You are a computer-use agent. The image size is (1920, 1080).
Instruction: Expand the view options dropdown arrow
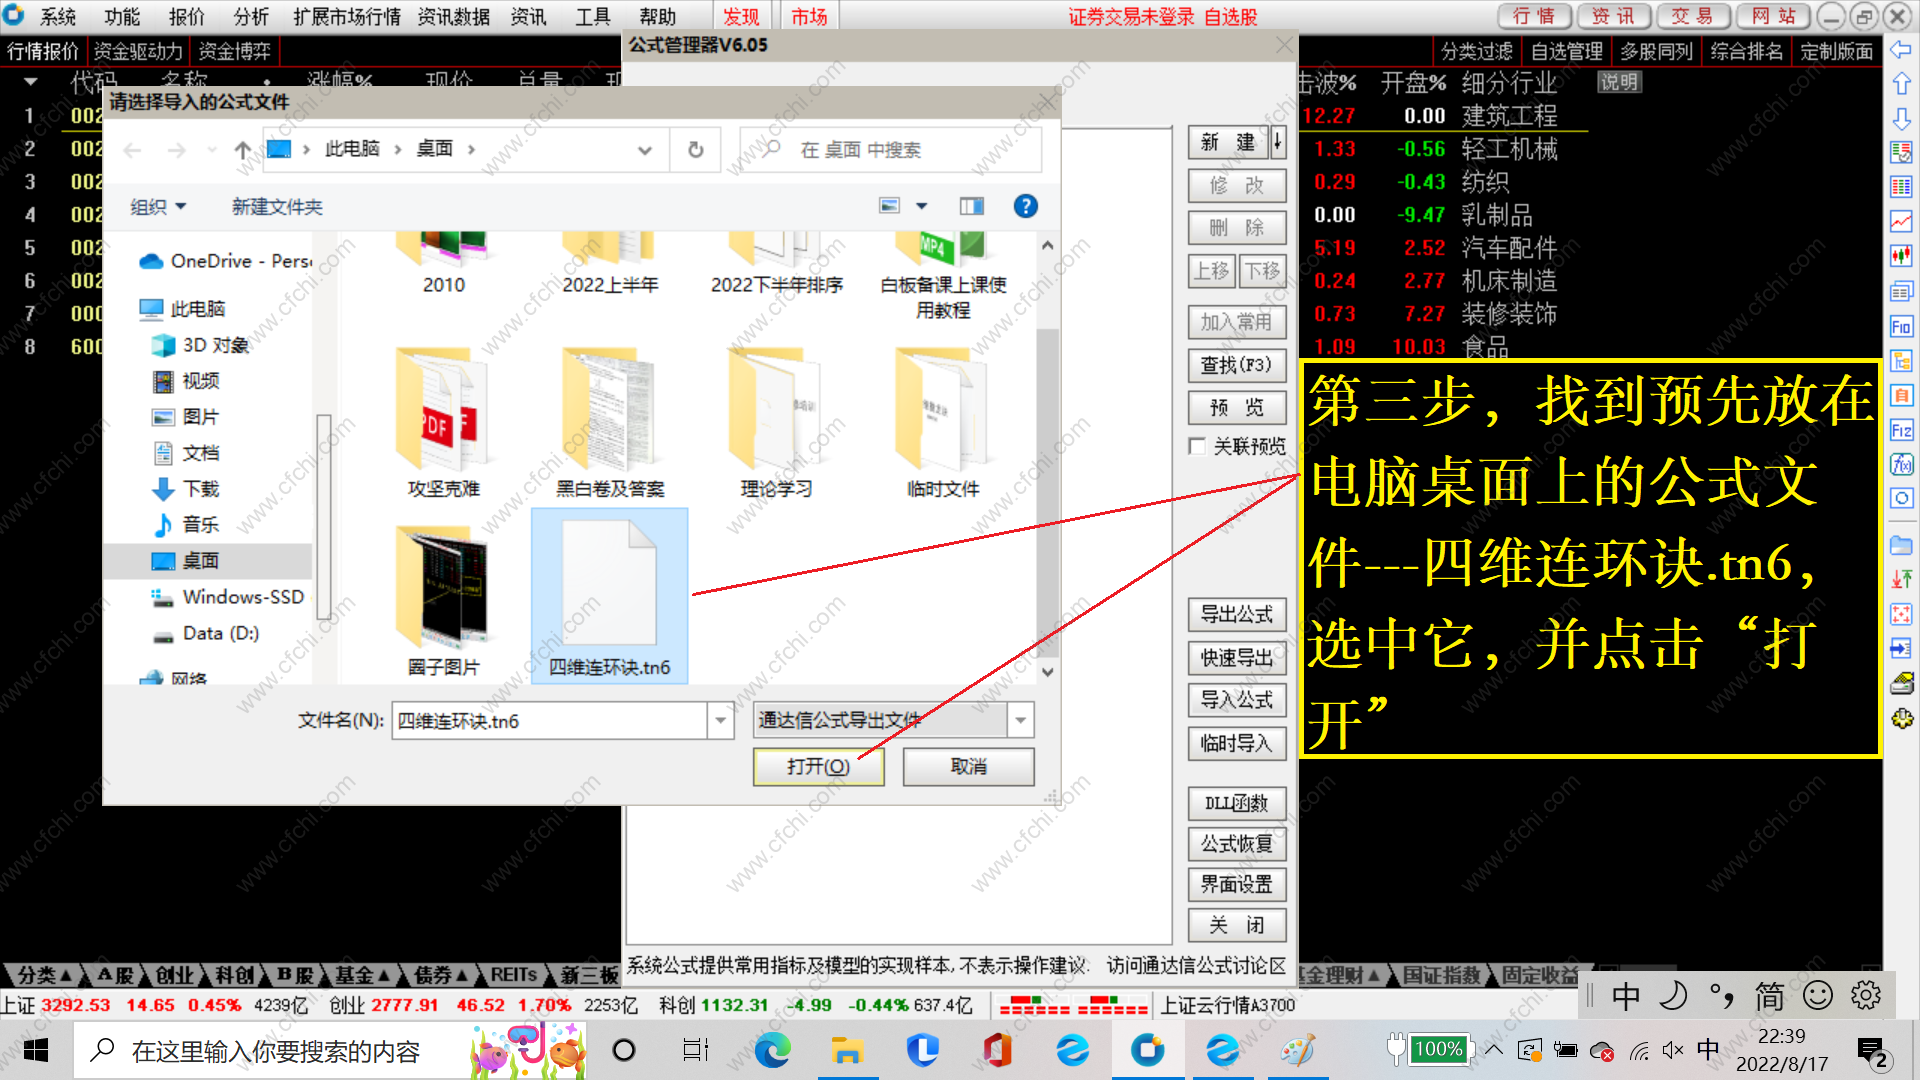tap(922, 206)
